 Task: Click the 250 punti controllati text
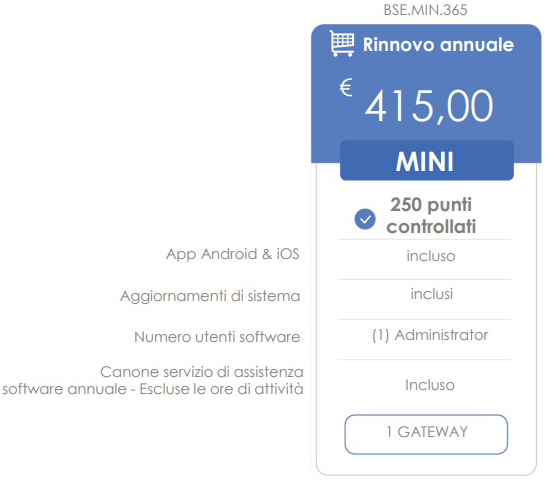[431, 215]
